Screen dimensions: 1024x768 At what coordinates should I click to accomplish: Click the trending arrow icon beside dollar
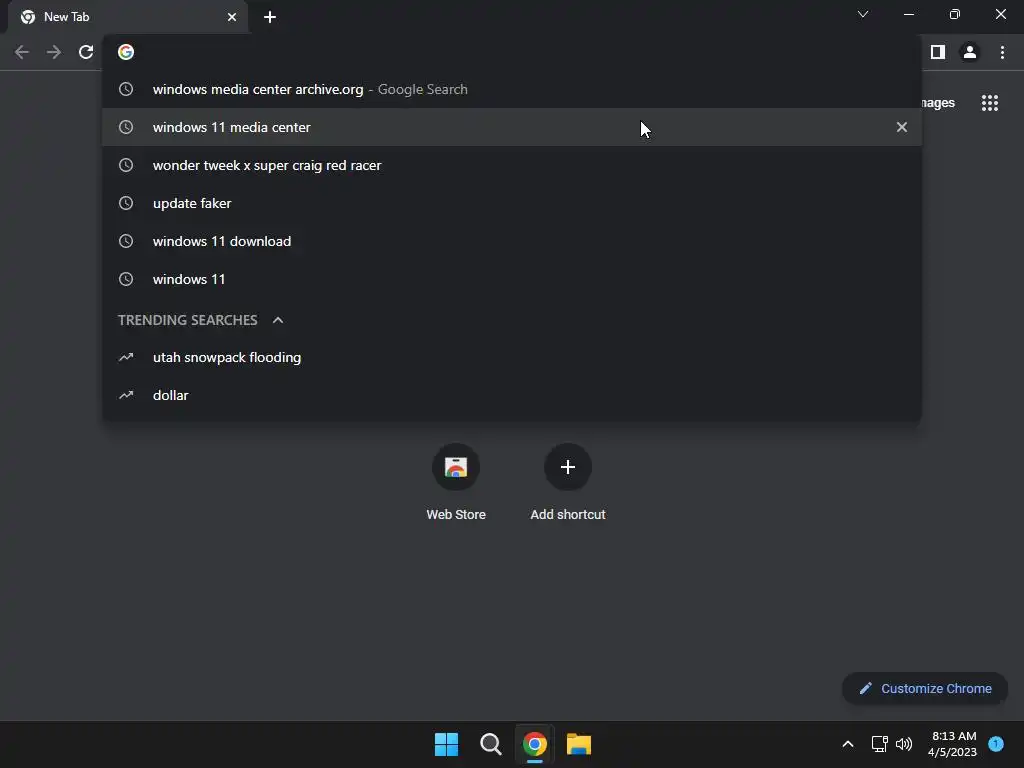pos(126,395)
